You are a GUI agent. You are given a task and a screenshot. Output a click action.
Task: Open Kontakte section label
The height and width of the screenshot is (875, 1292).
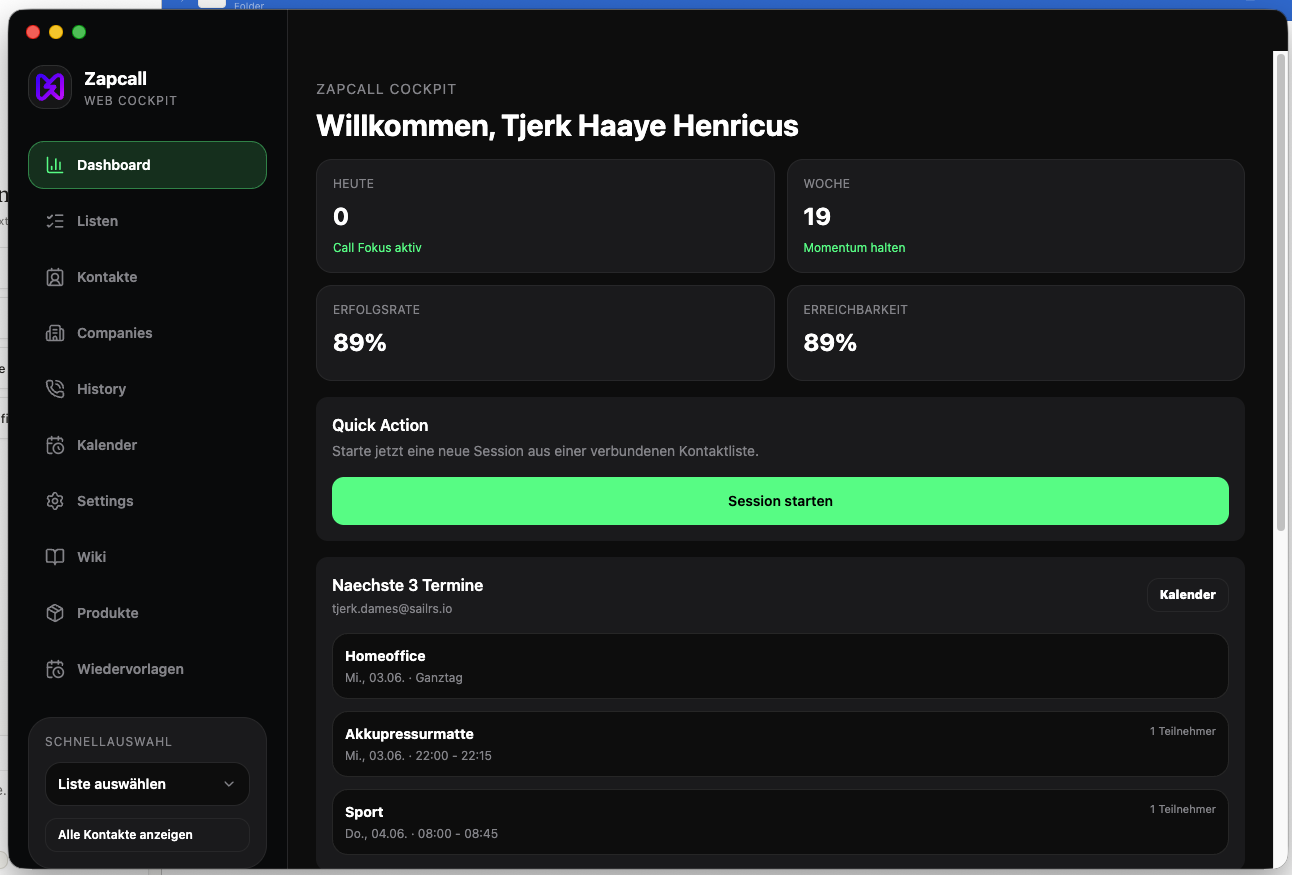(107, 277)
